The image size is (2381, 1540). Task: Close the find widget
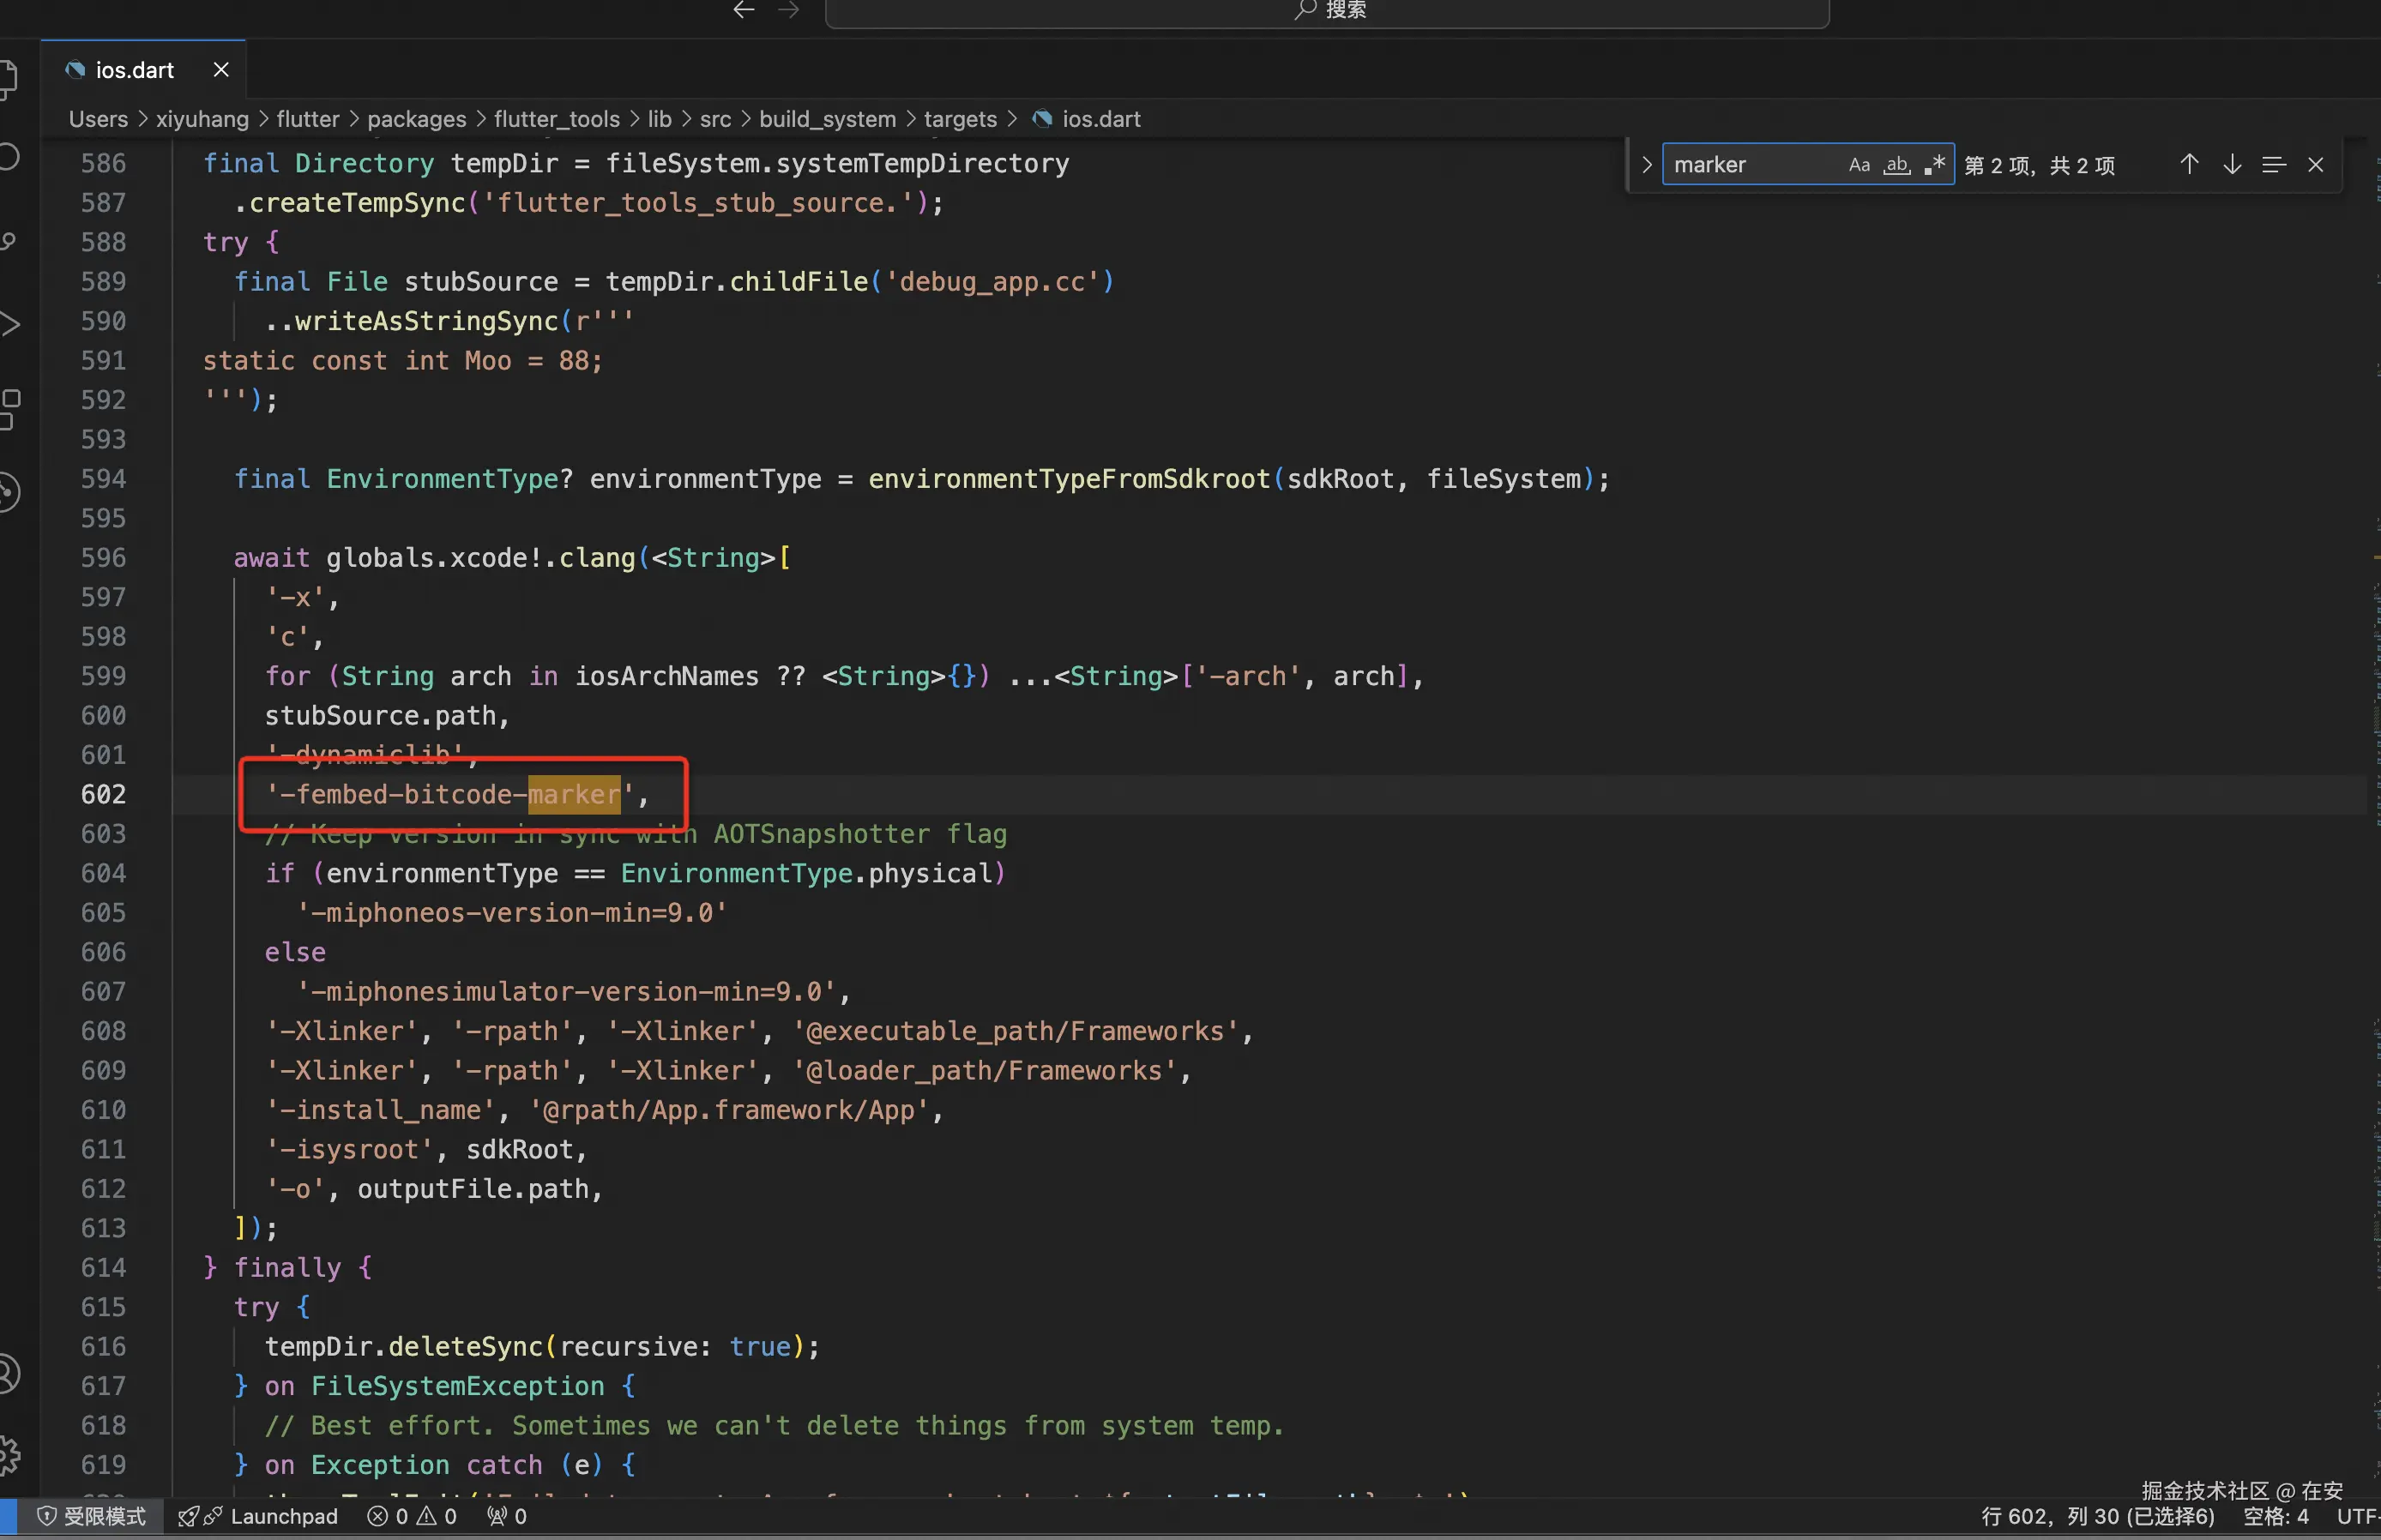click(2315, 164)
